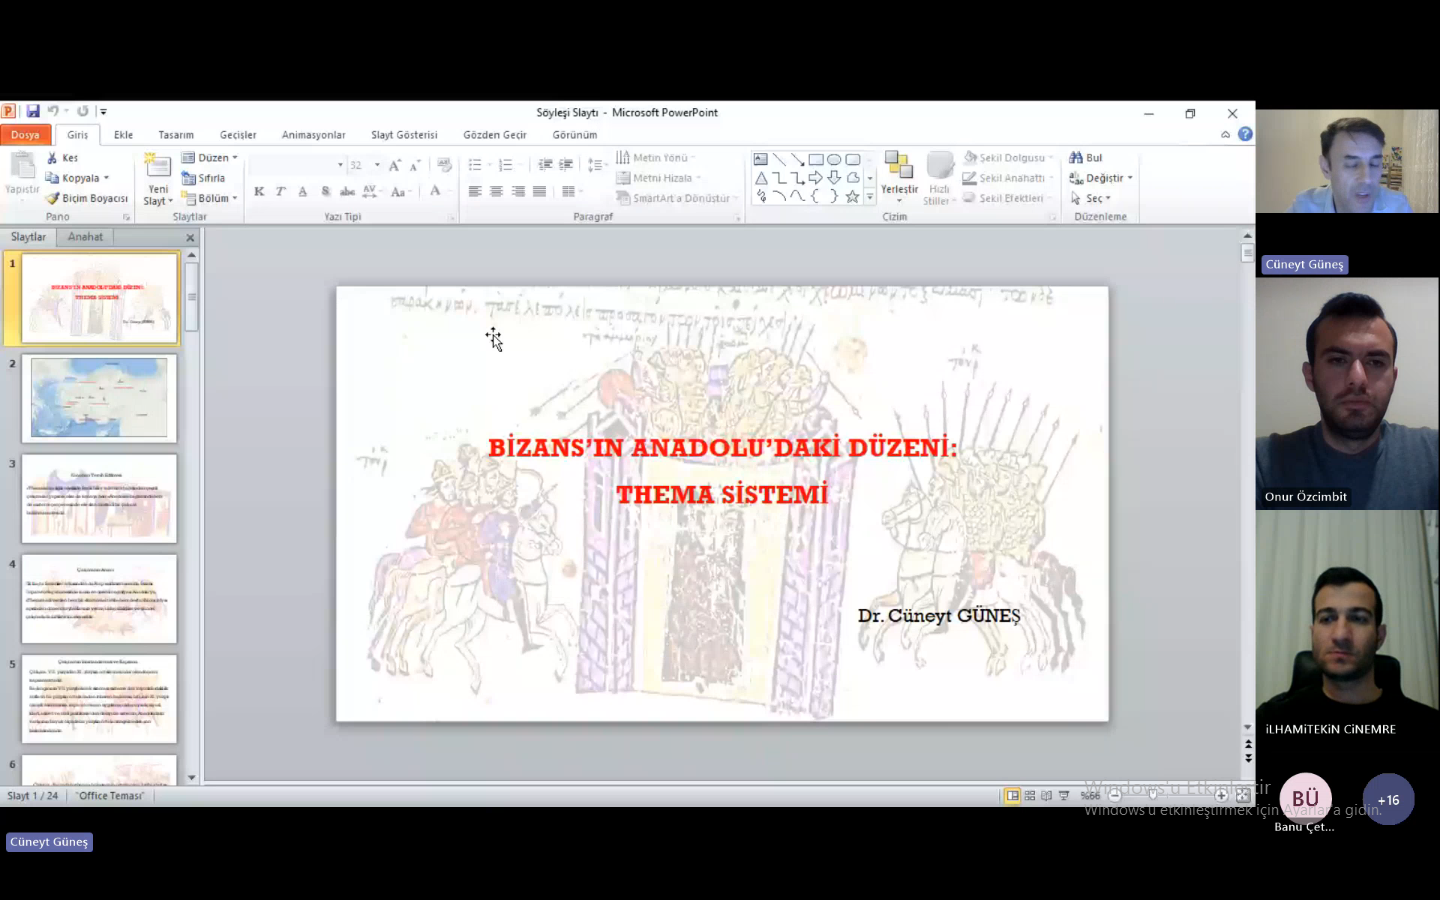Click the Save icon in quick access toolbar
Image resolution: width=1440 pixels, height=900 pixels.
pos(33,112)
